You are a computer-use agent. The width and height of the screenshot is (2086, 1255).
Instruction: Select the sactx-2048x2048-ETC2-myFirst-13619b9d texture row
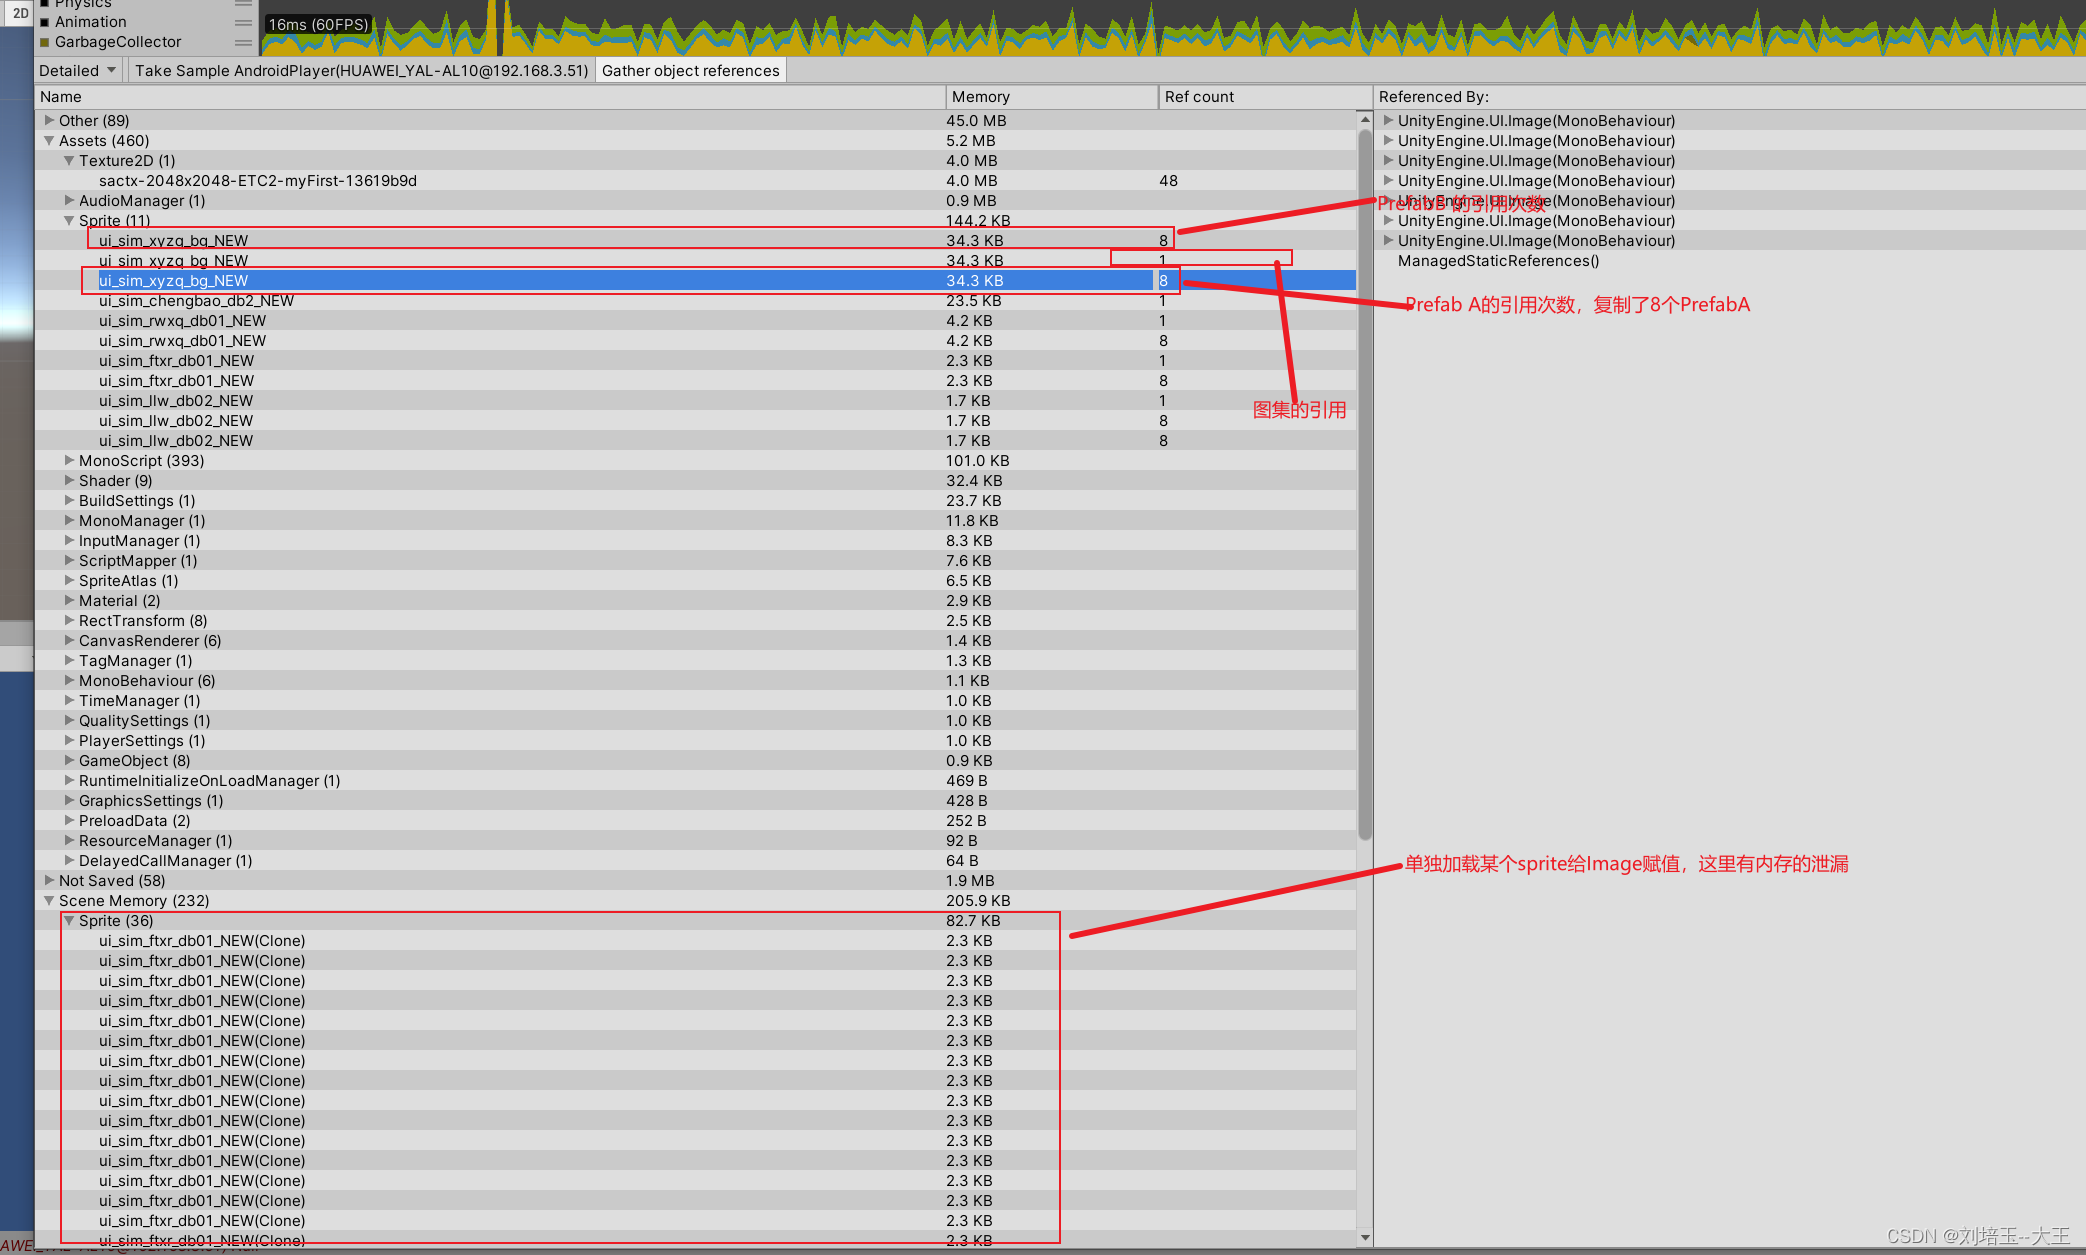(x=695, y=181)
